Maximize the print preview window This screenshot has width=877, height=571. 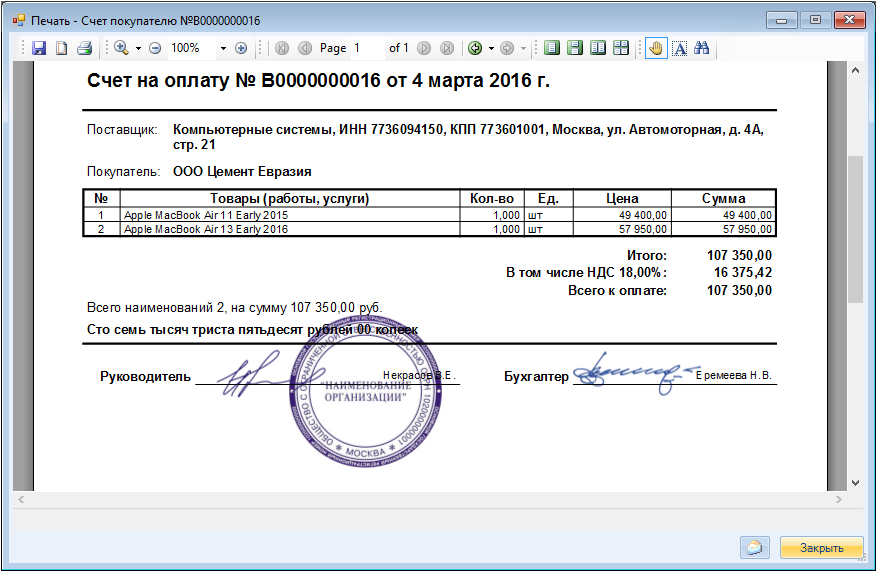coord(815,20)
